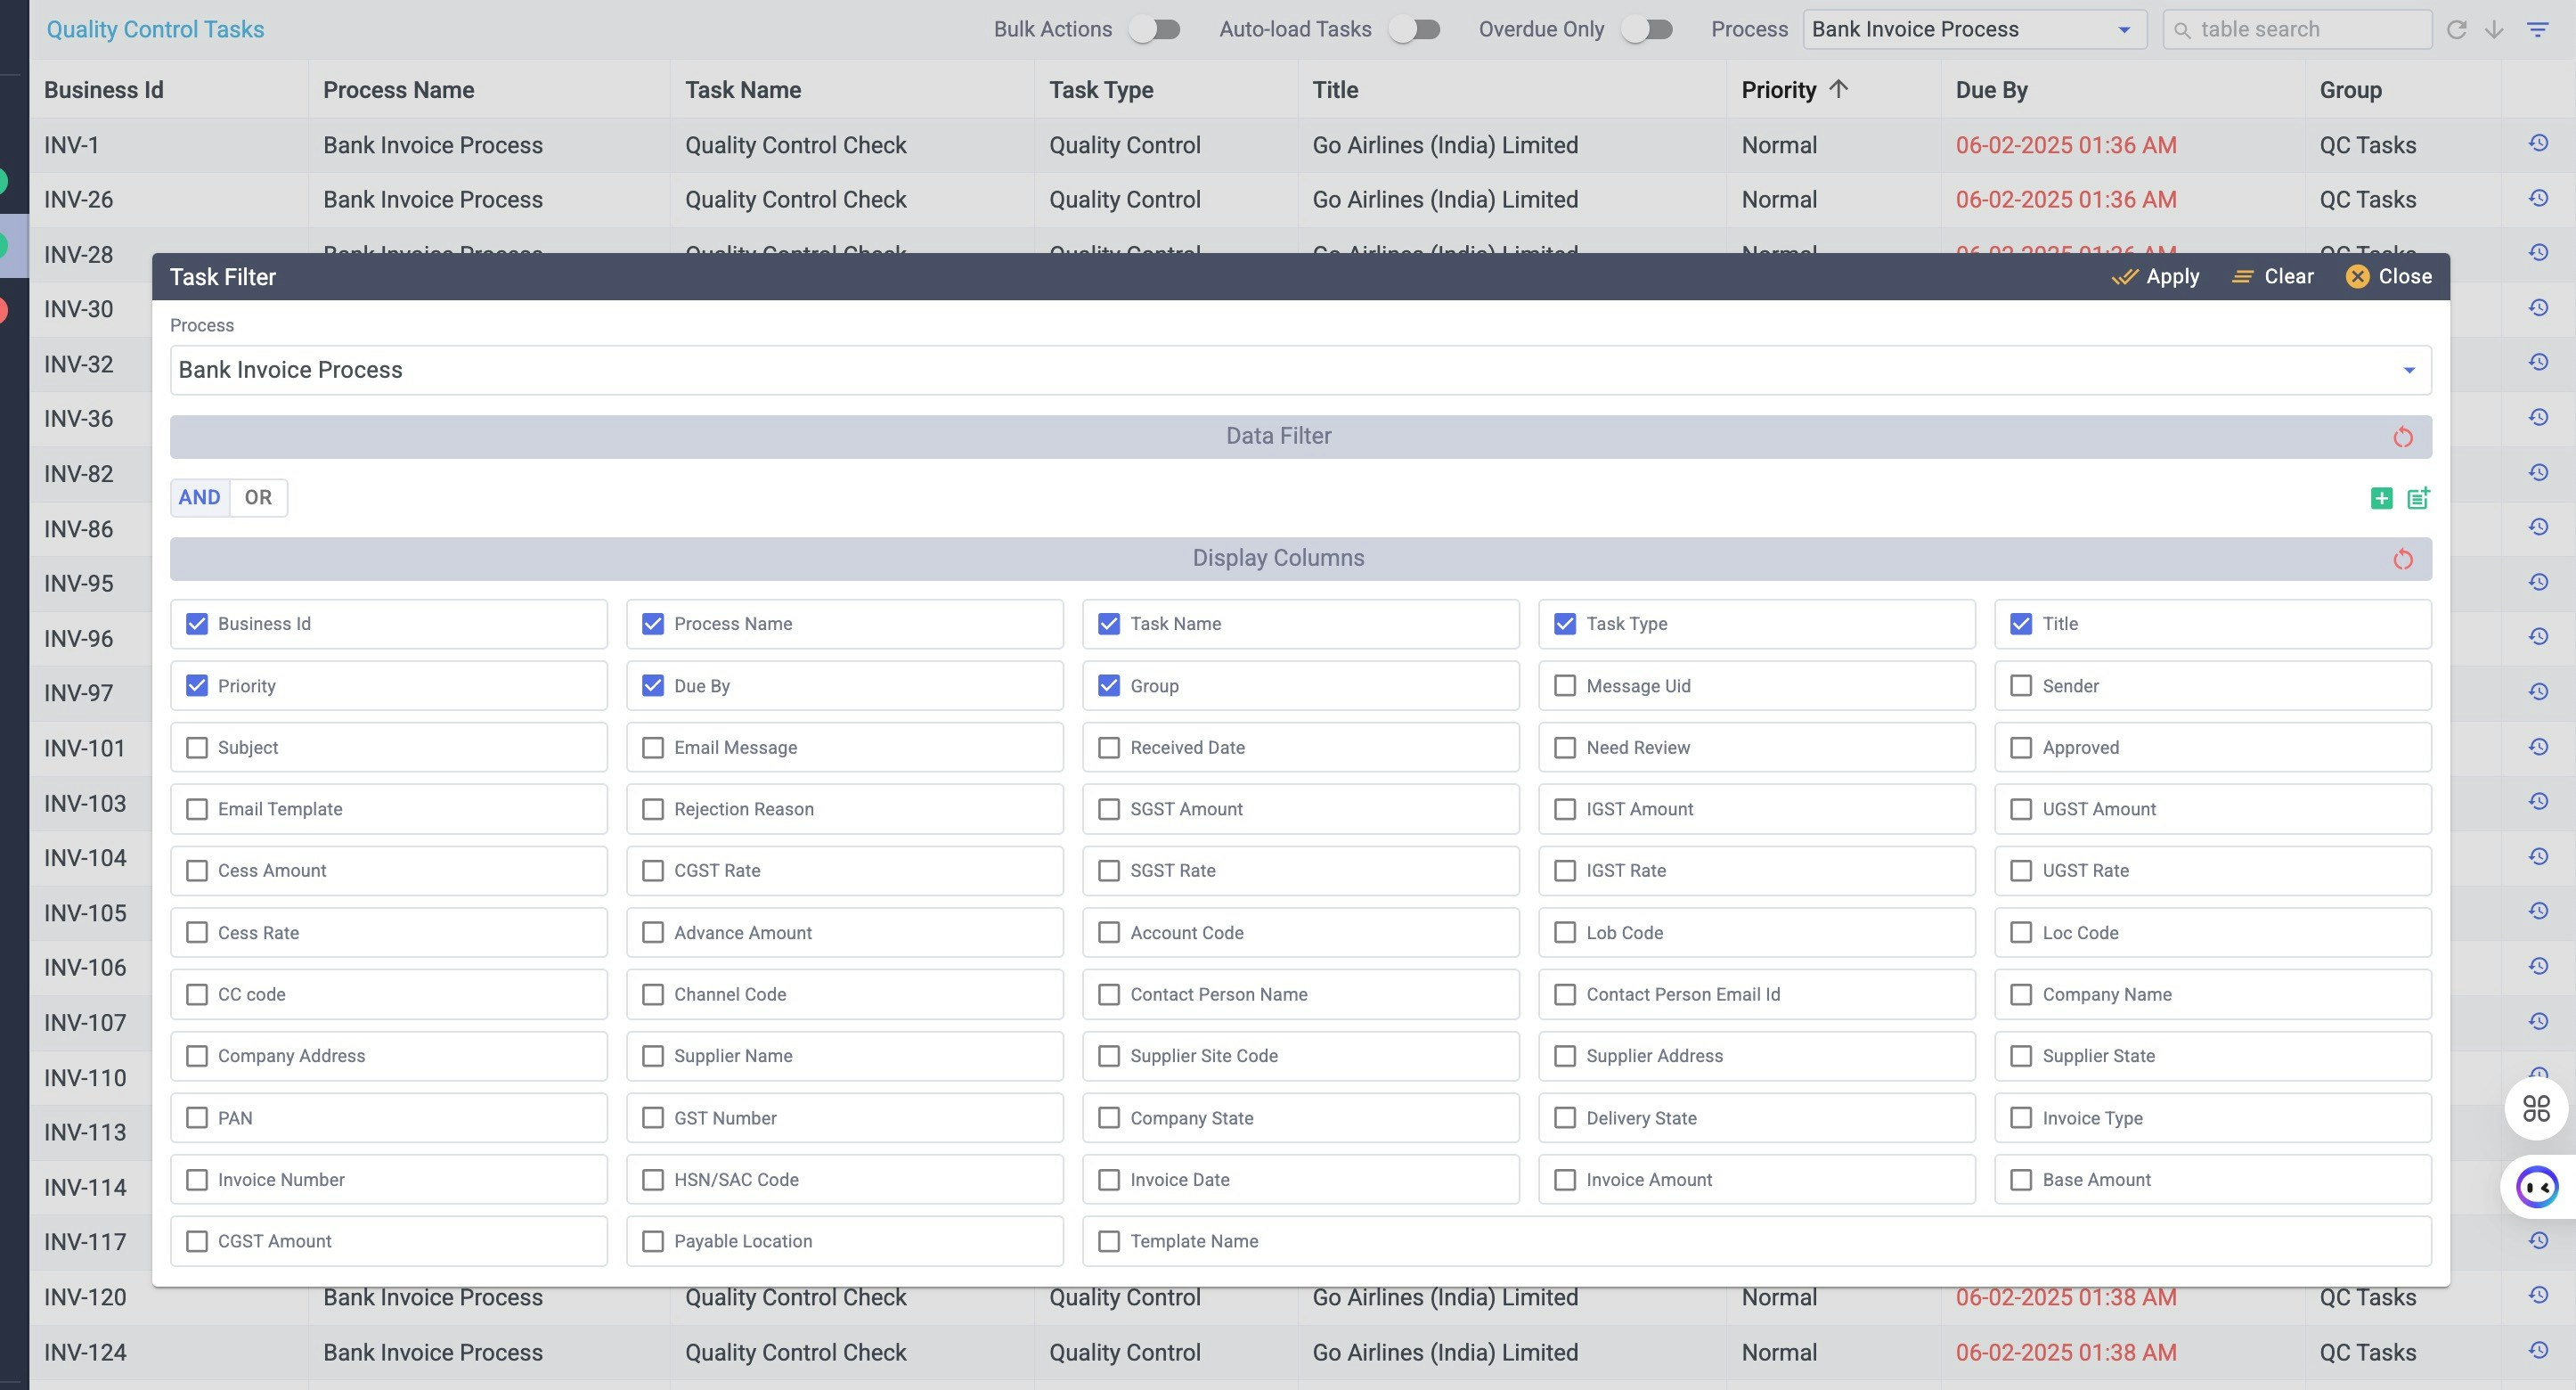Click the refresh table icon
Screen dimensions: 2576x1390
pyautogui.click(x=2456, y=30)
